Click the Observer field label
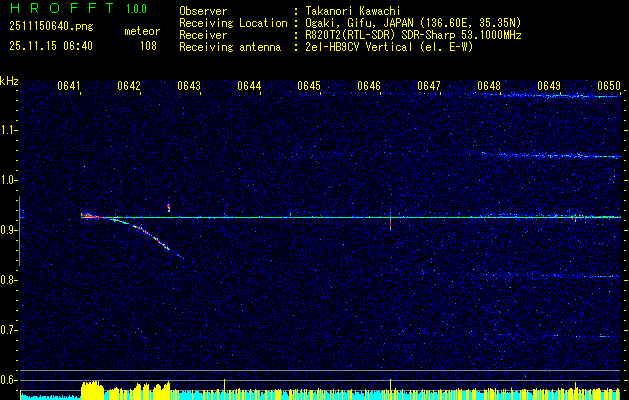Viewport: 629px width, 400px height. coord(203,11)
